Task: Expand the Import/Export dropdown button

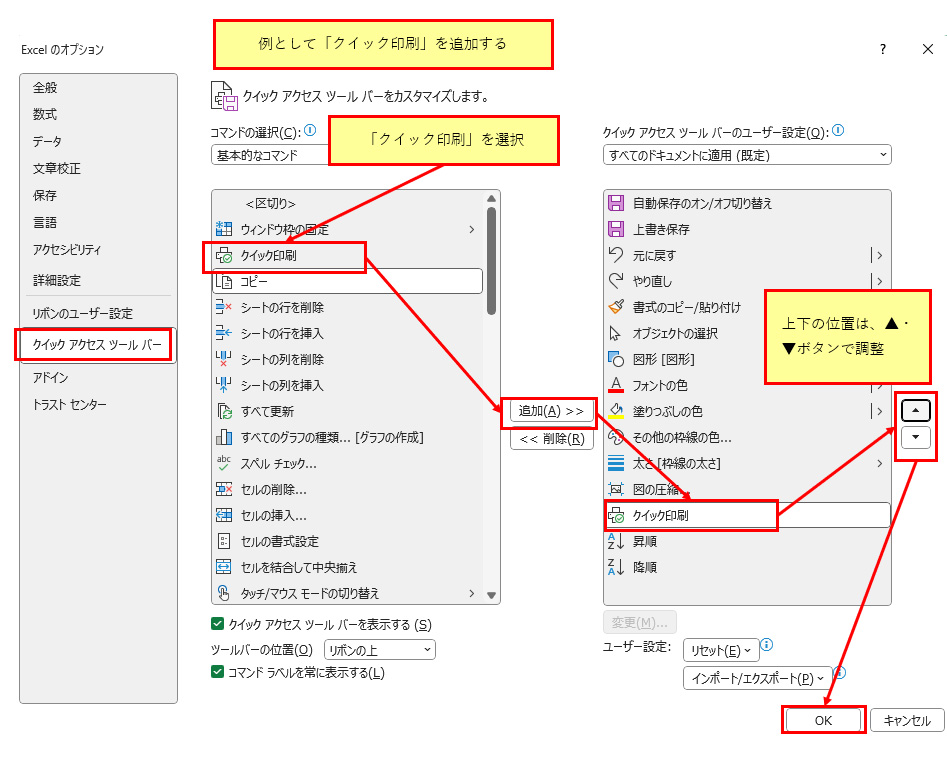Action: click(757, 678)
